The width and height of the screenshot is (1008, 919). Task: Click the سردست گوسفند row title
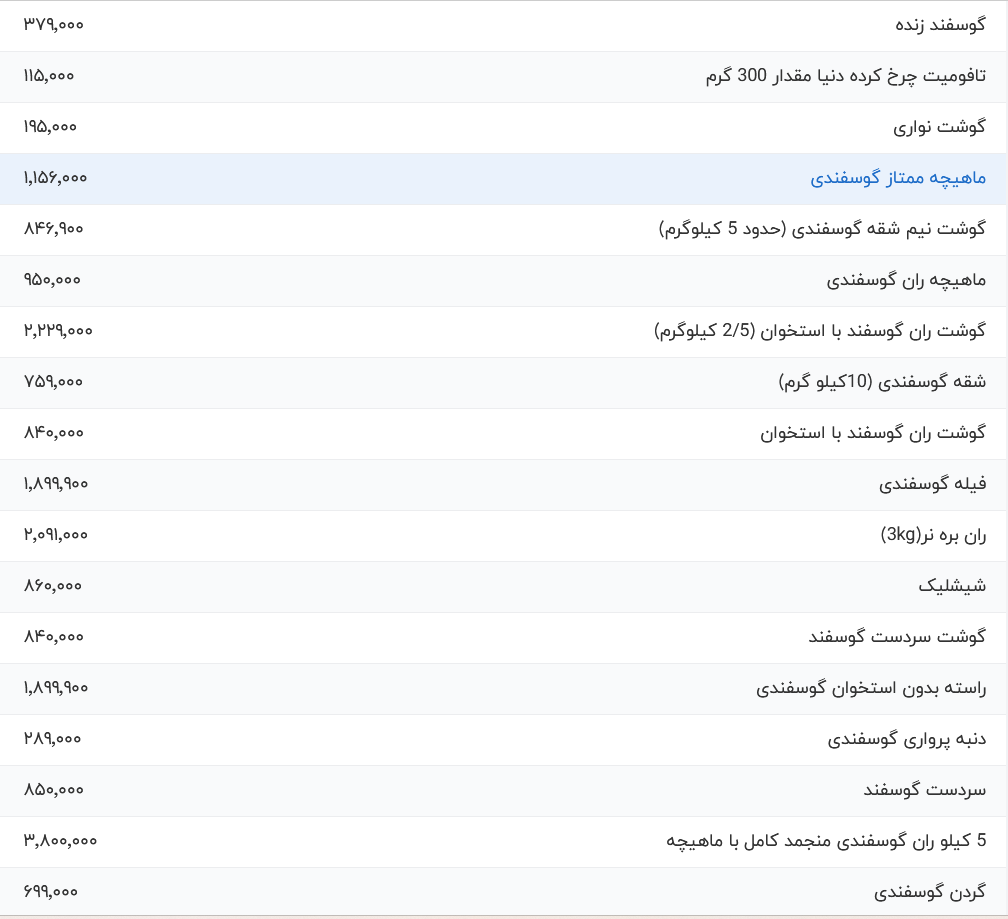click(924, 790)
